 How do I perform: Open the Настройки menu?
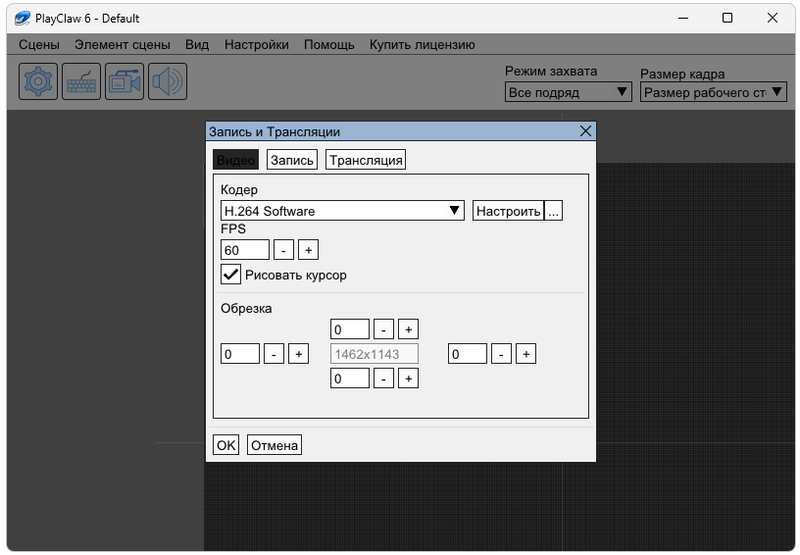(x=257, y=45)
